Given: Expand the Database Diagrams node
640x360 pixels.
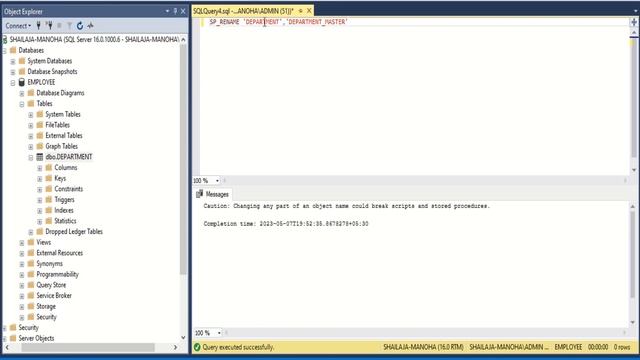Looking at the screenshot, I should point(22,93).
